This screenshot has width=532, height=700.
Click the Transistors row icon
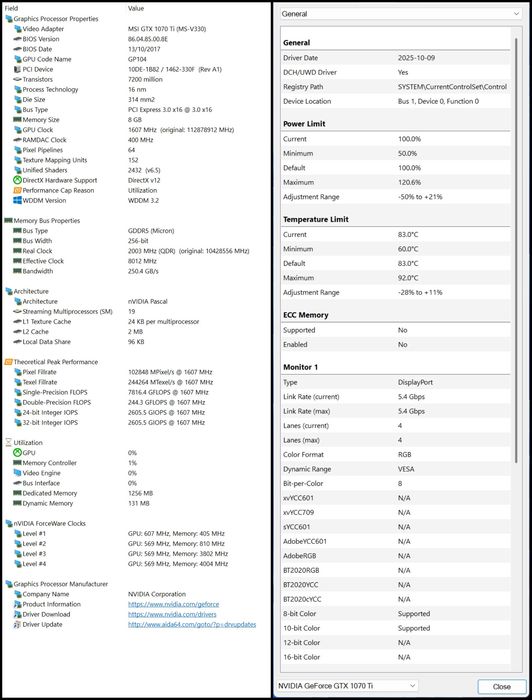pyautogui.click(x=17, y=79)
